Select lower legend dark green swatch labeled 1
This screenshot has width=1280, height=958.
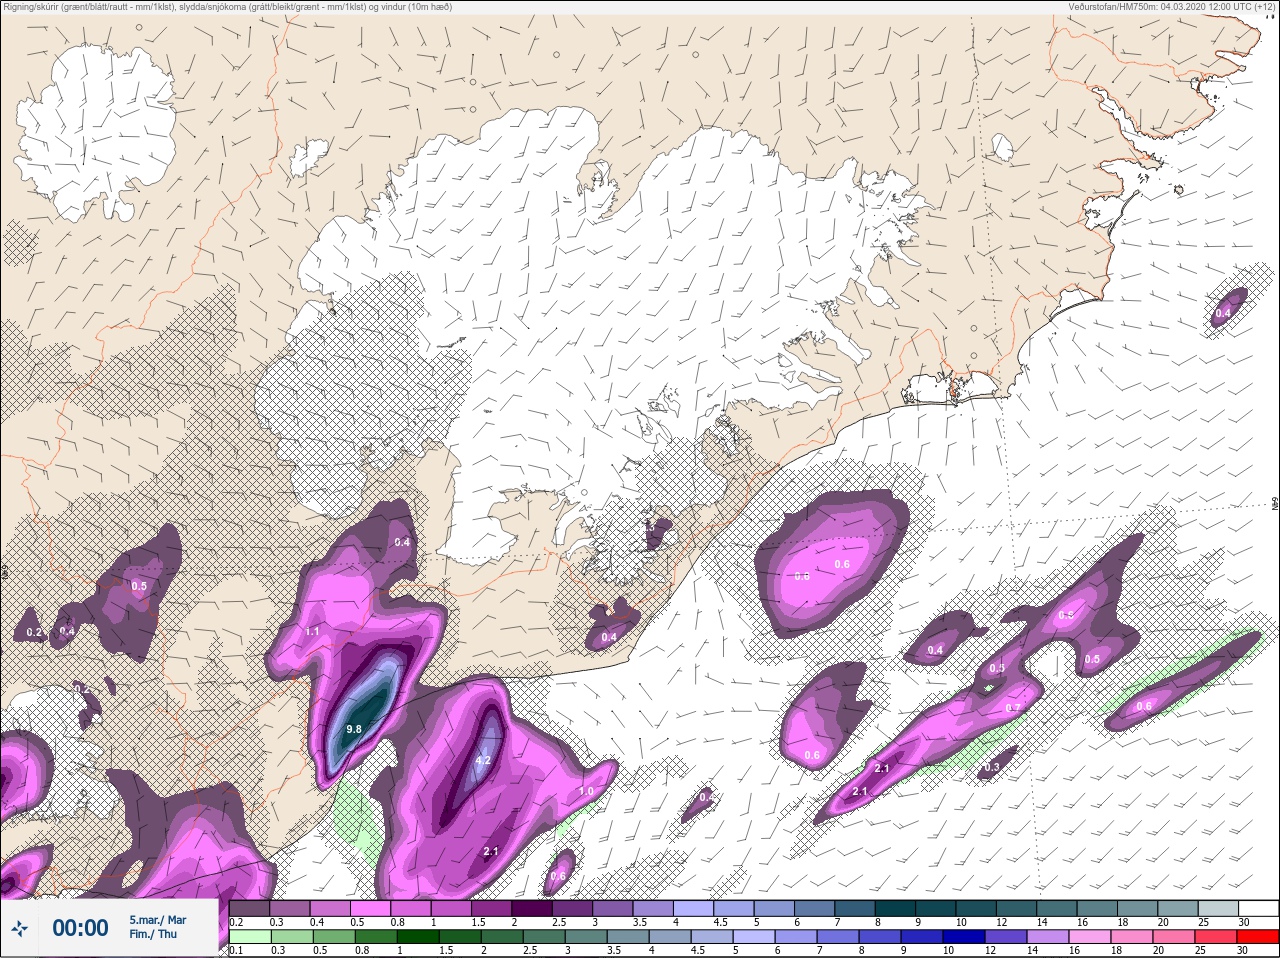(417, 937)
